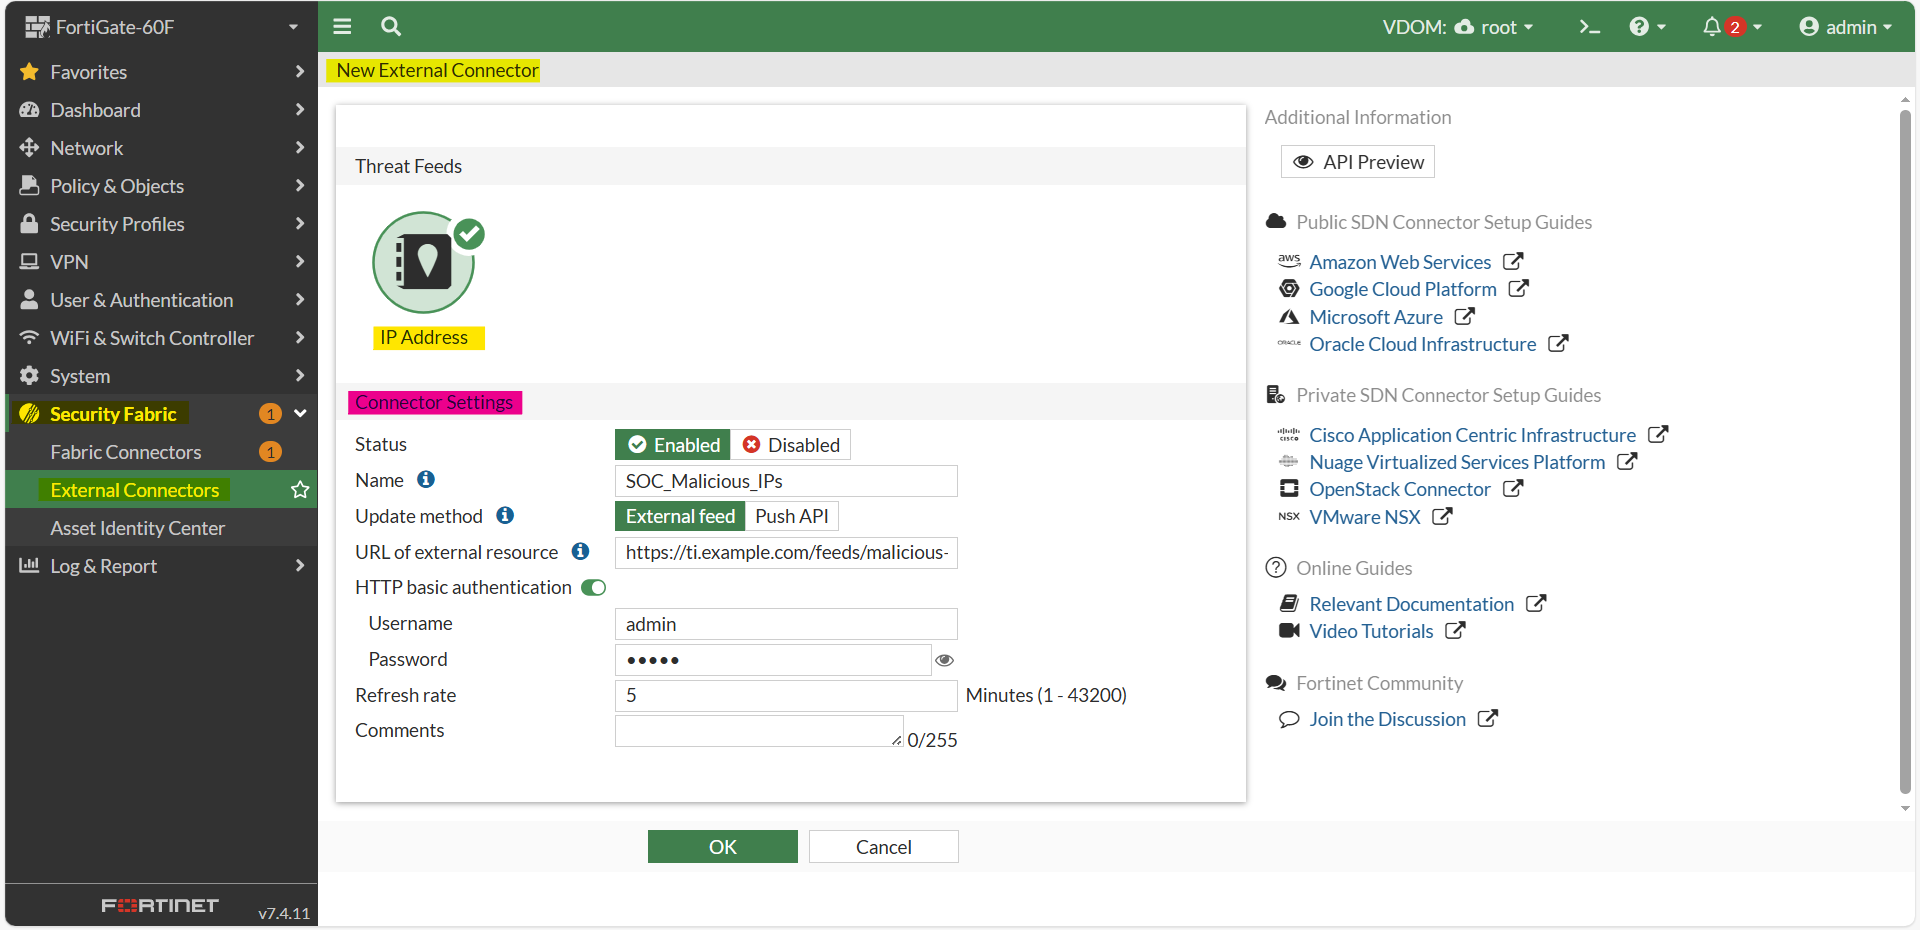Set Status to Enabled
The width and height of the screenshot is (1920, 930).
coord(673,445)
